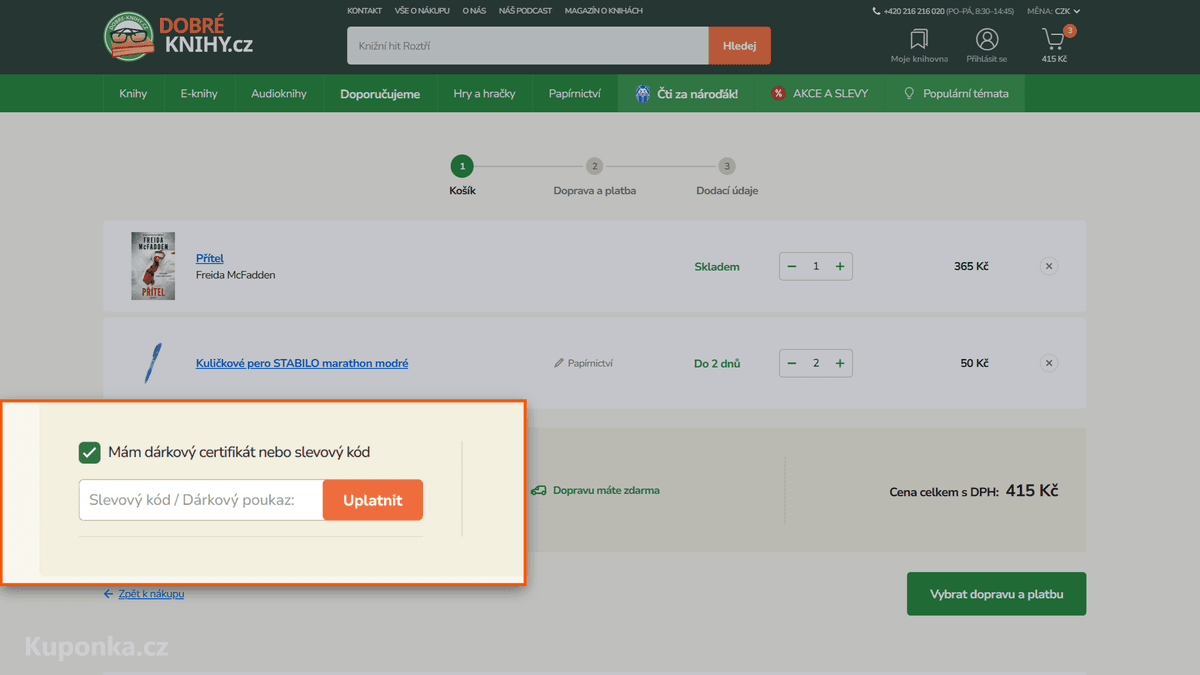The width and height of the screenshot is (1200, 675).
Task: Click Vybrat dopravu a platbu button
Action: pos(996,594)
